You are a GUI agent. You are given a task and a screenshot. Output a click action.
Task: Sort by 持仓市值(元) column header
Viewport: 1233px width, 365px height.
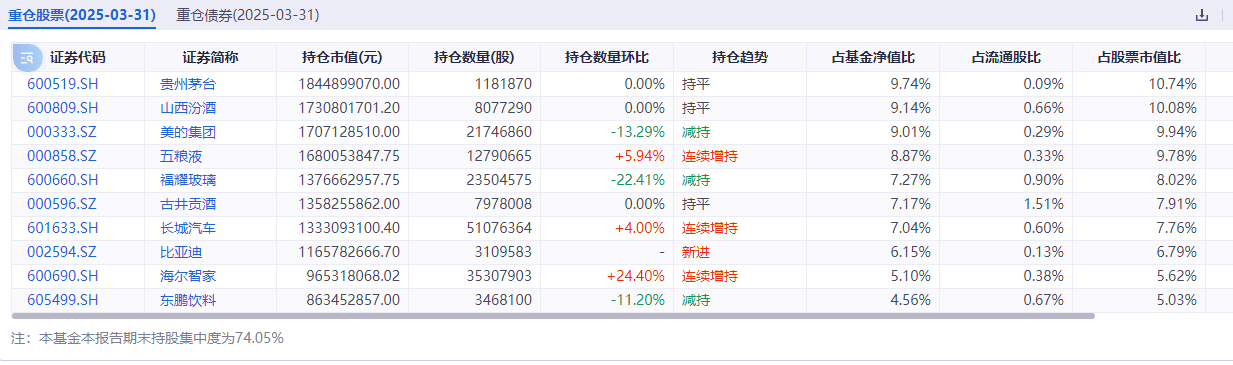(x=341, y=57)
